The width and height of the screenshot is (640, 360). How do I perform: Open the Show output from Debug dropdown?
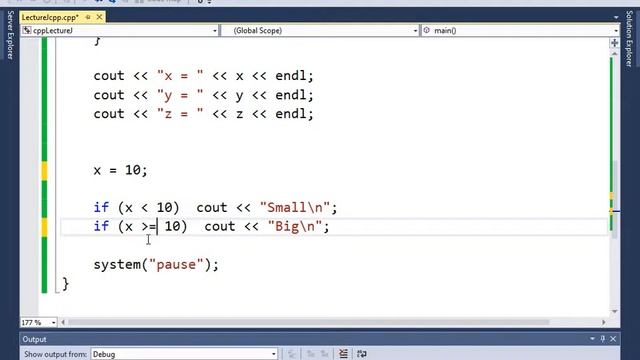pyautogui.click(x=184, y=354)
